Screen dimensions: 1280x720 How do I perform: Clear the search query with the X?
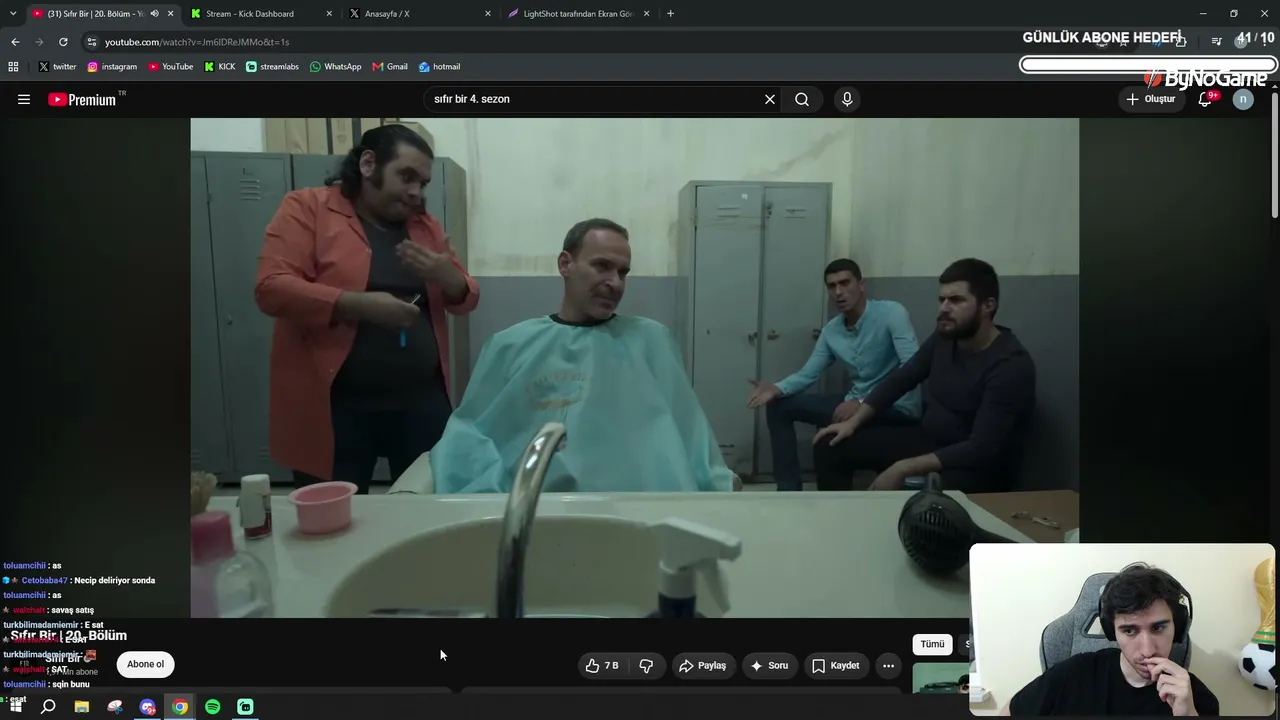pos(770,99)
